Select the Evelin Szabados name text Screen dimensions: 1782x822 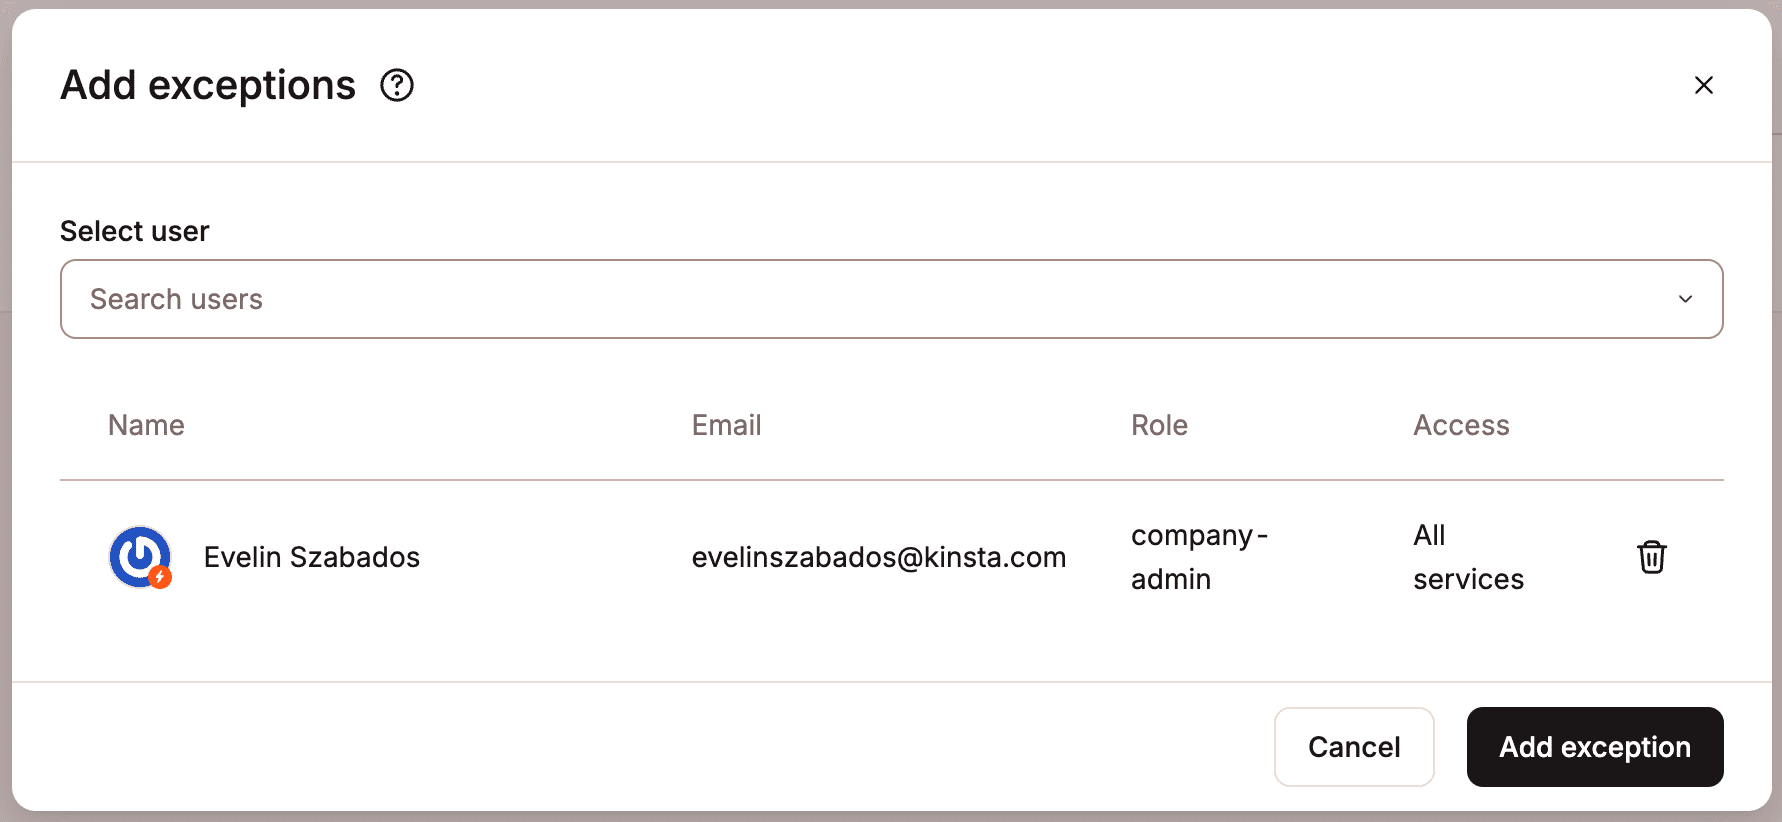coord(312,557)
